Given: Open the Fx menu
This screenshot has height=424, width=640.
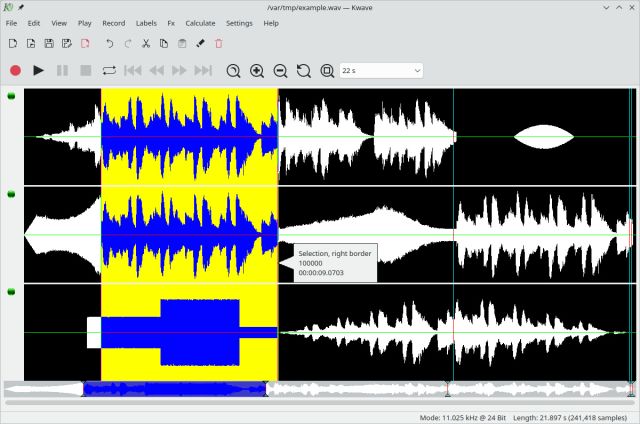Looking at the screenshot, I should 171,23.
